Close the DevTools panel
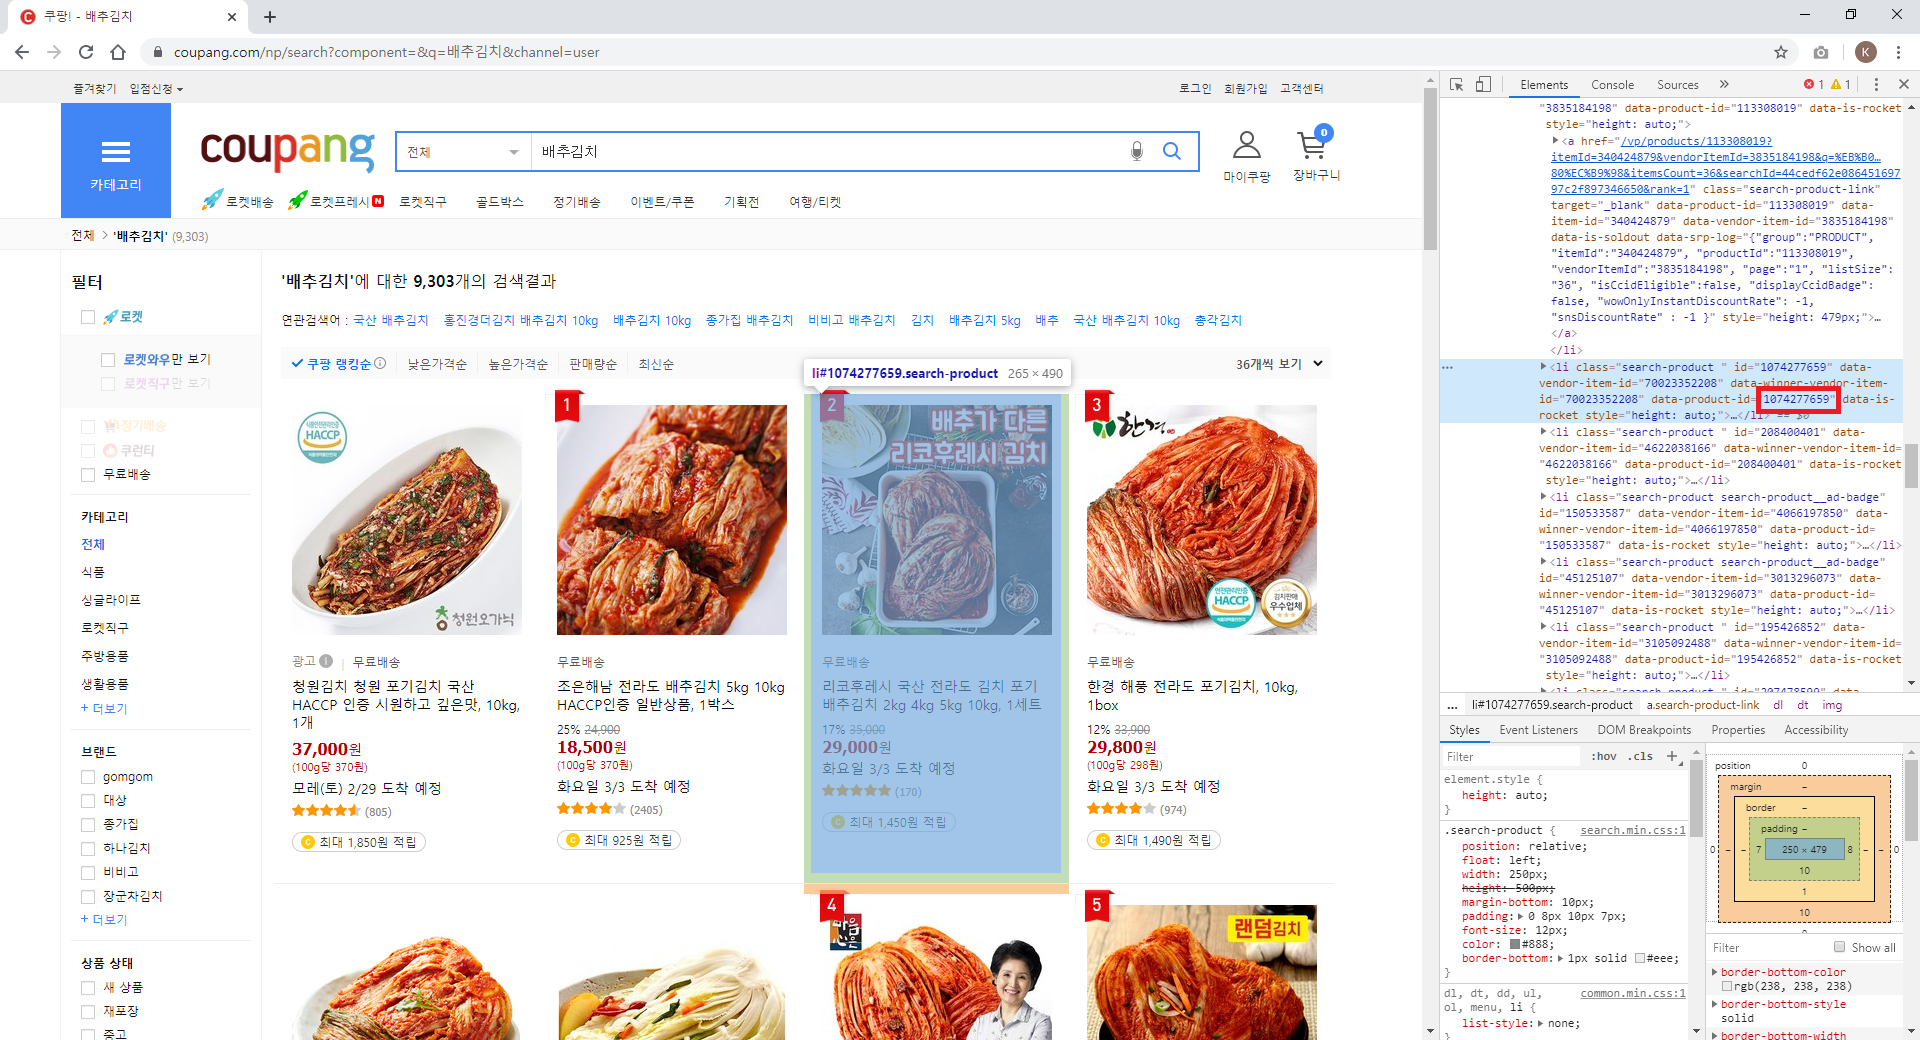This screenshot has width=1920, height=1040. (x=1904, y=85)
